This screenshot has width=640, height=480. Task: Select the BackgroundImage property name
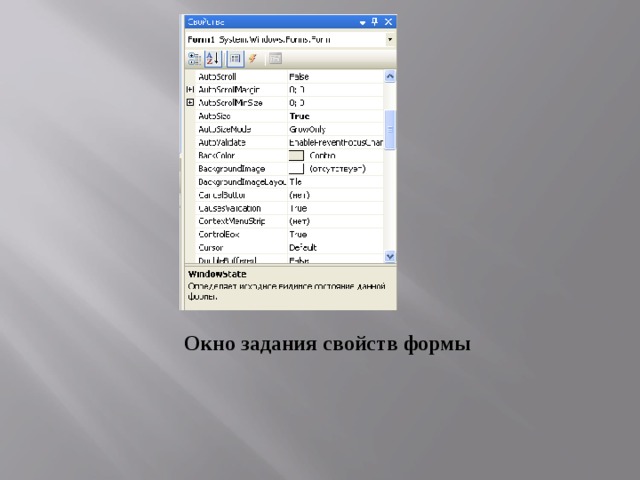tap(231, 169)
